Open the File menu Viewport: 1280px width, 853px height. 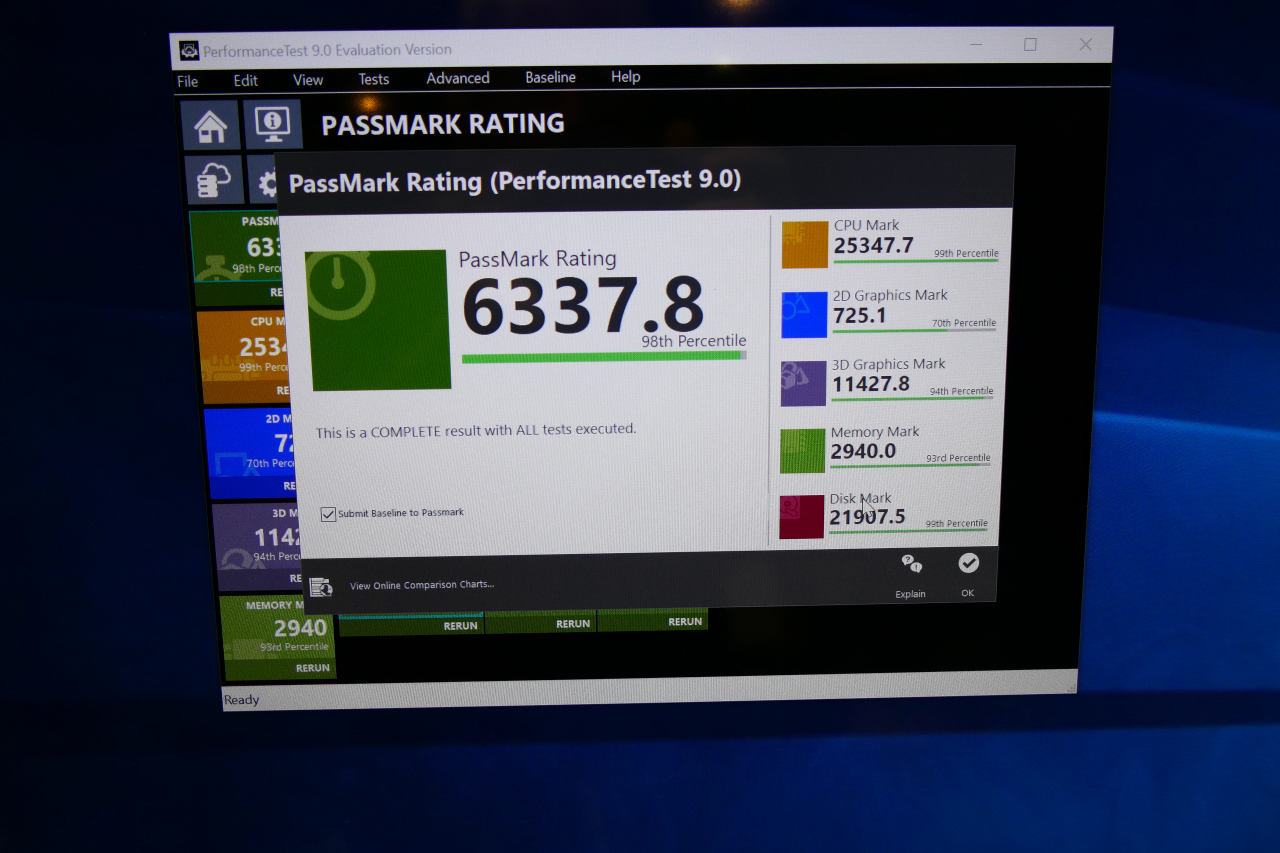188,82
